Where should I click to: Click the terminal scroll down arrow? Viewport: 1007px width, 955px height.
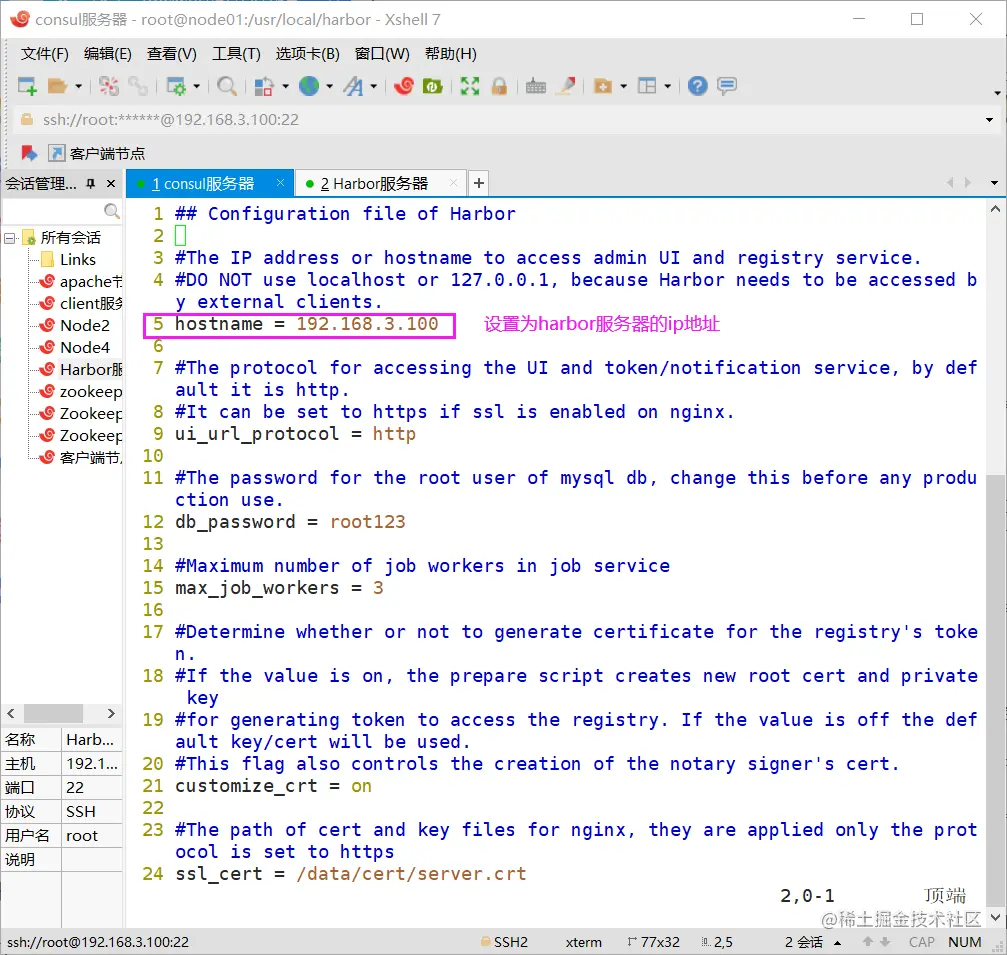tap(995, 917)
